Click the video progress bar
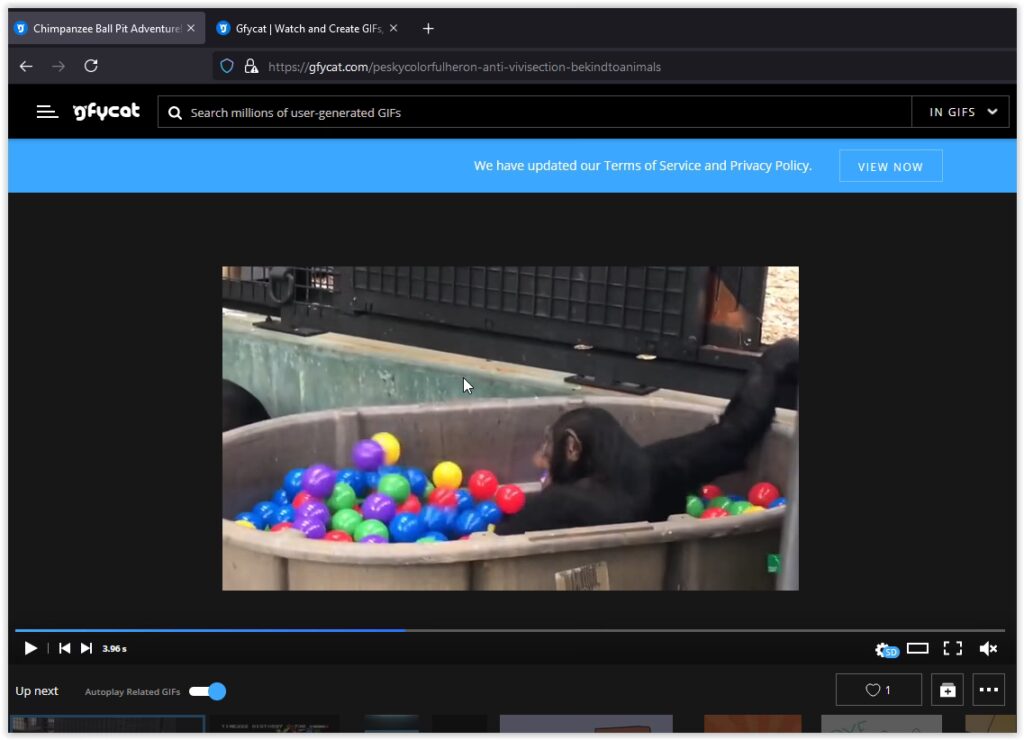Screen dimensions: 1024x740 (510, 630)
